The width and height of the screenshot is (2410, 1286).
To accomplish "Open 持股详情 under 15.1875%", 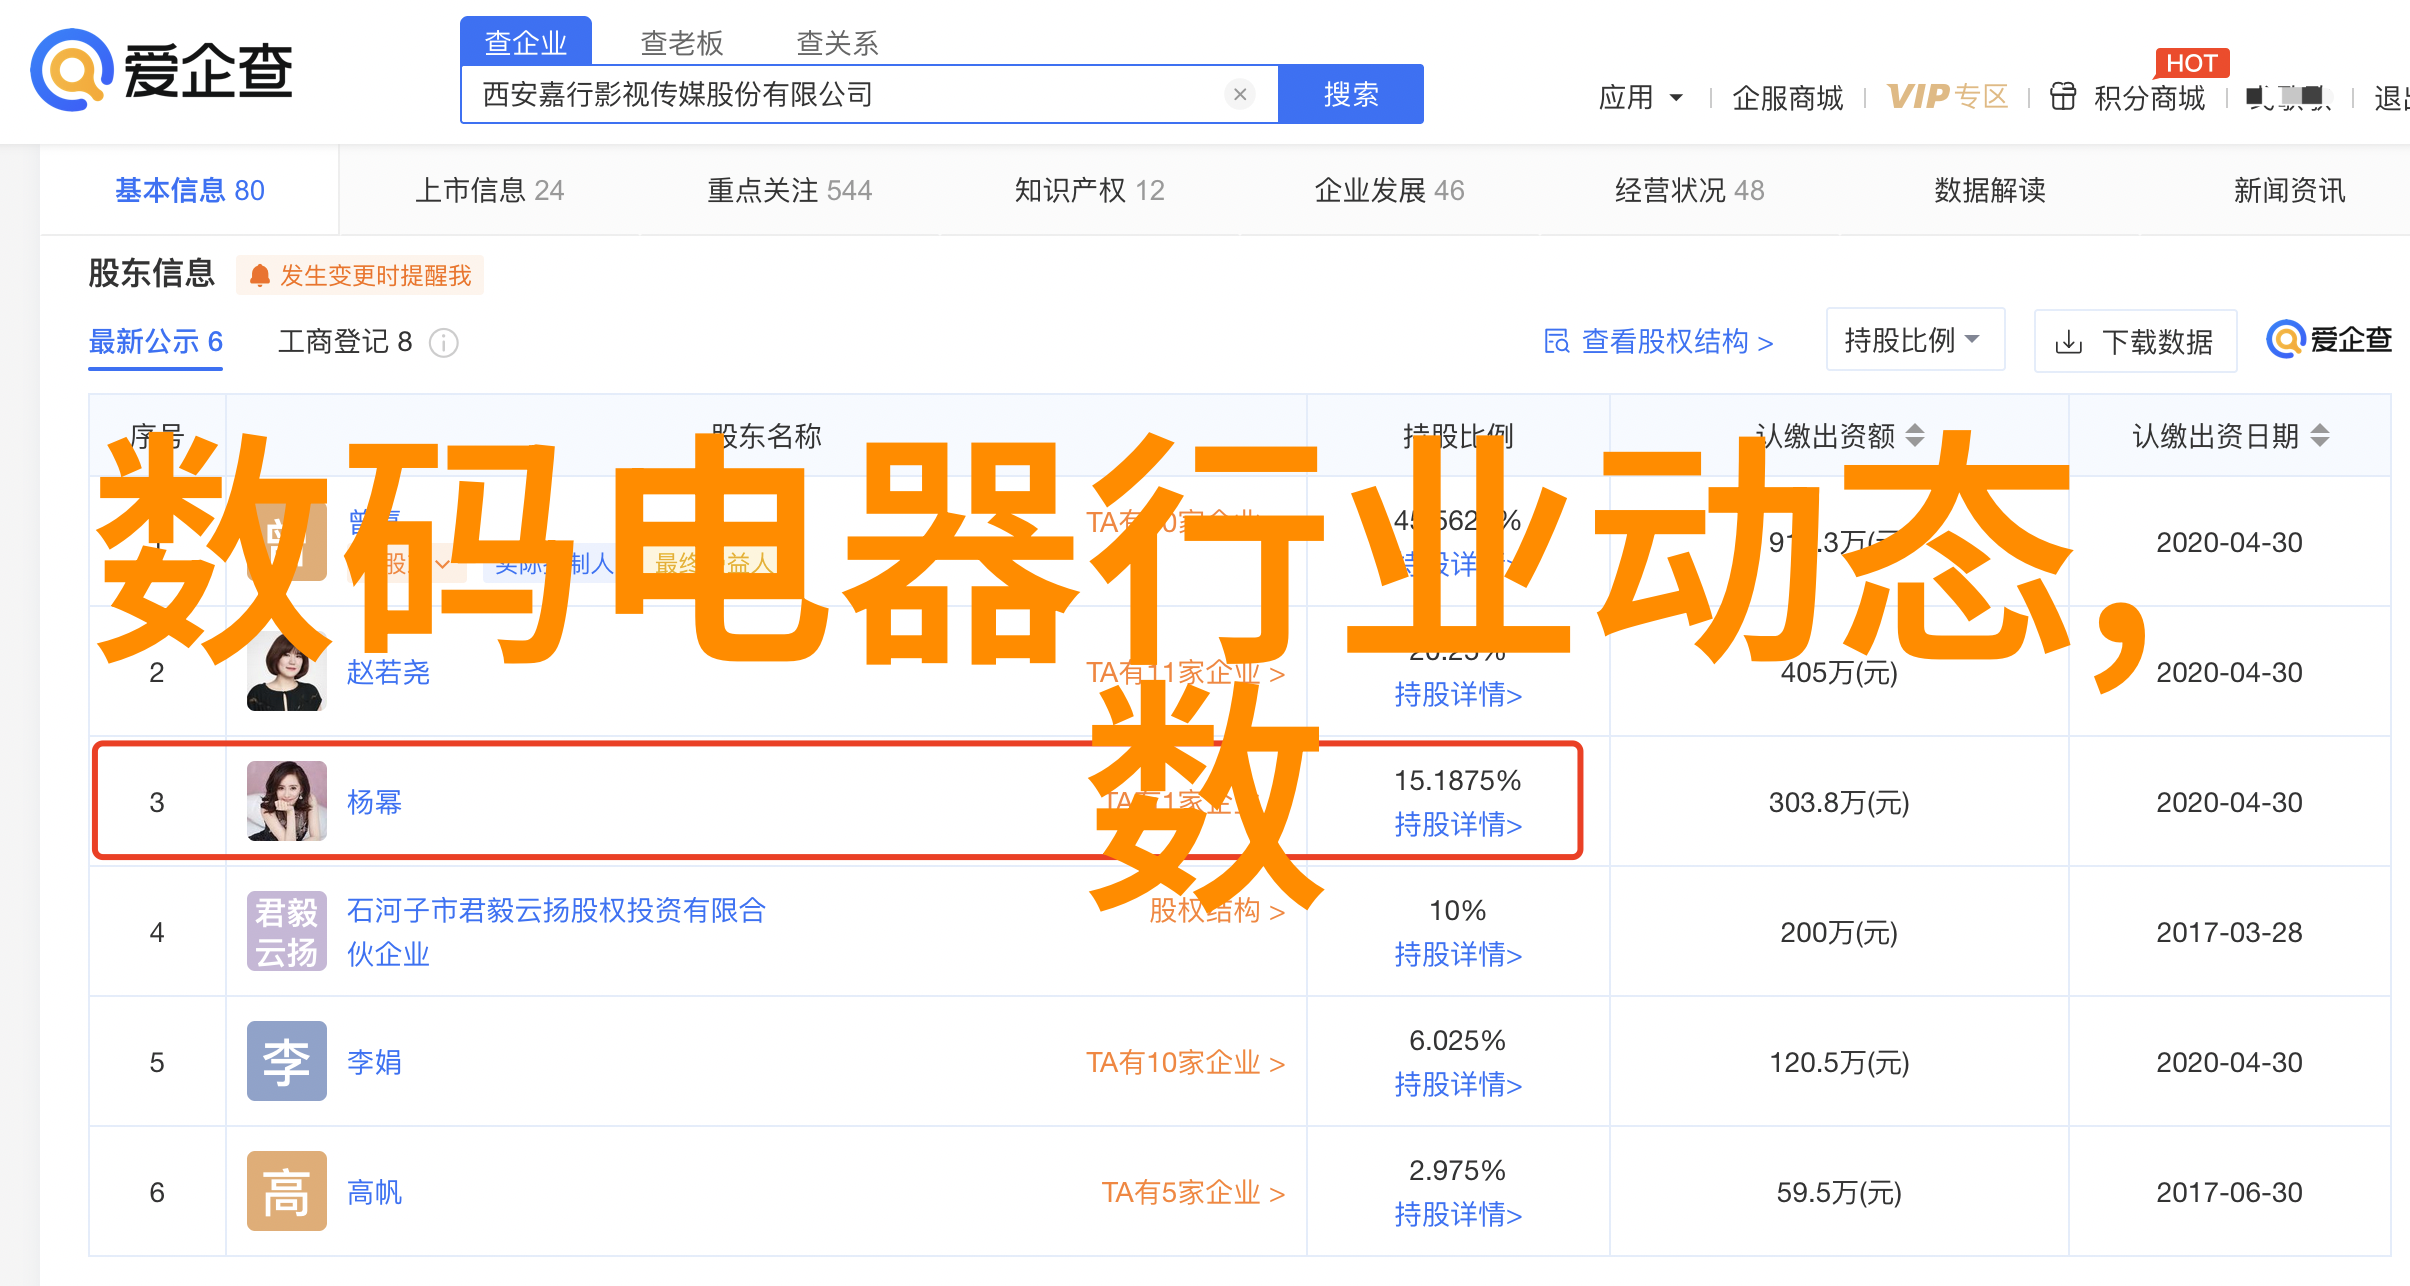I will coord(1458,824).
